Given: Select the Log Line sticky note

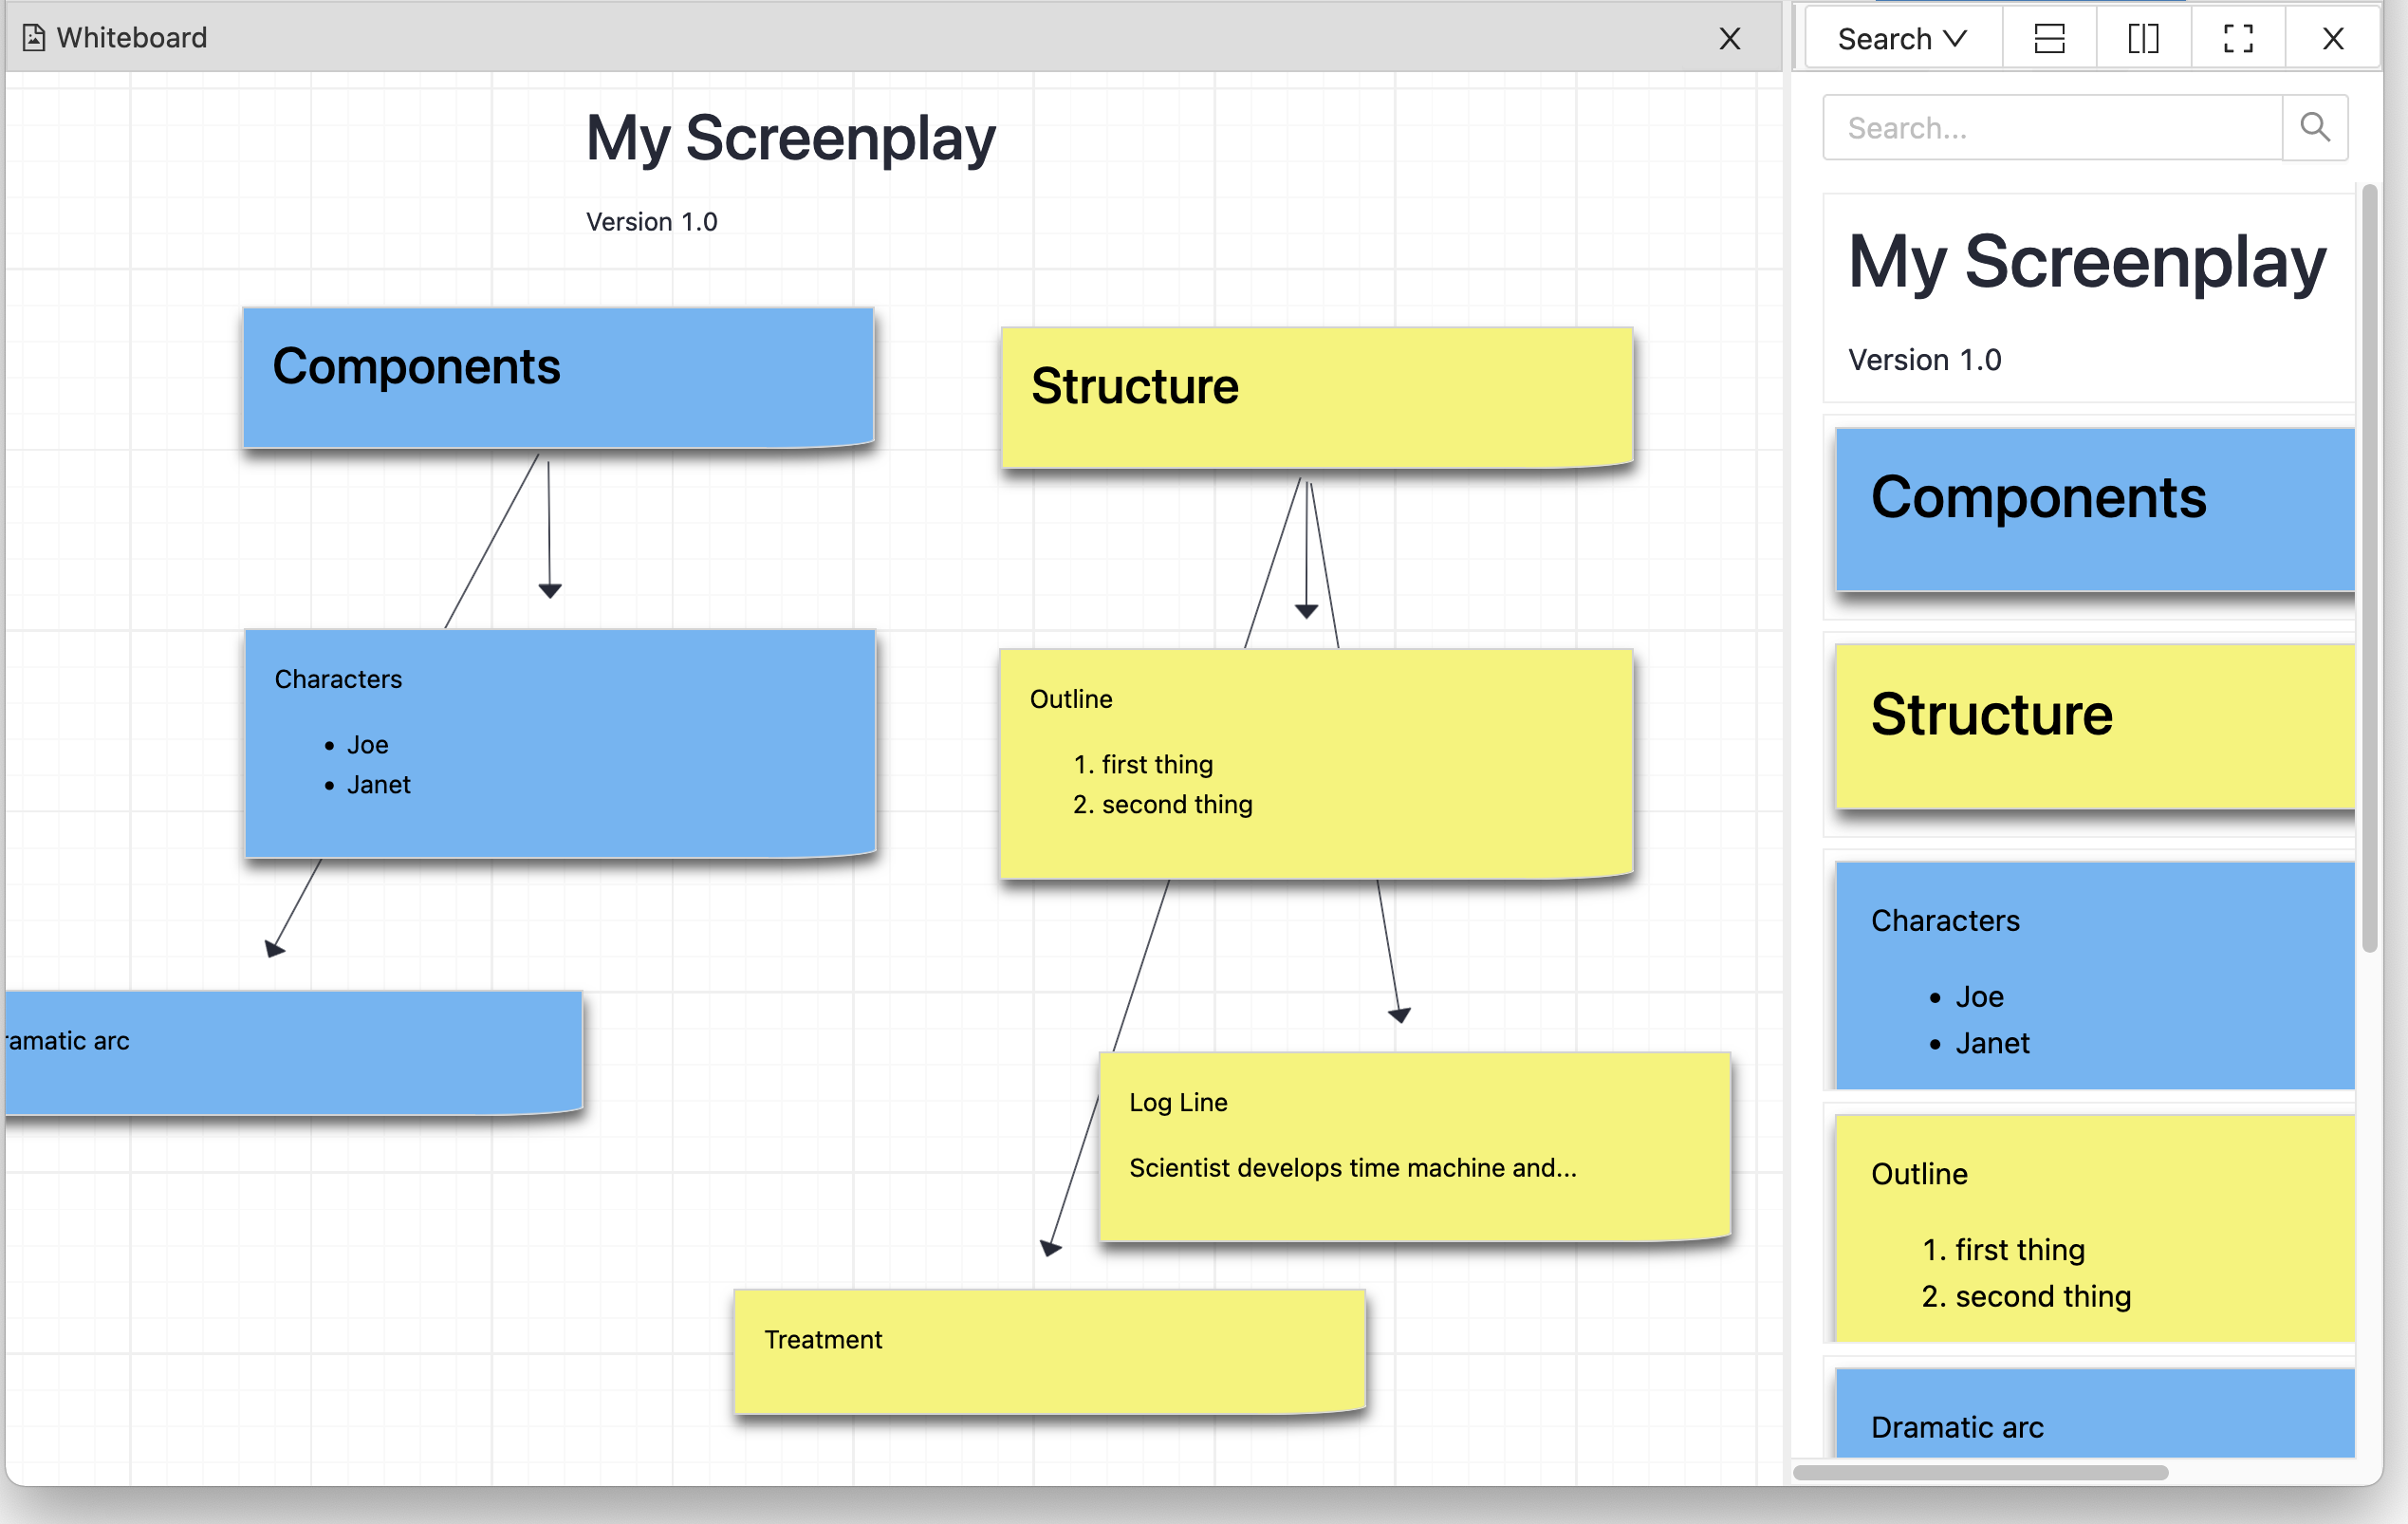Looking at the screenshot, I should click(1414, 1146).
